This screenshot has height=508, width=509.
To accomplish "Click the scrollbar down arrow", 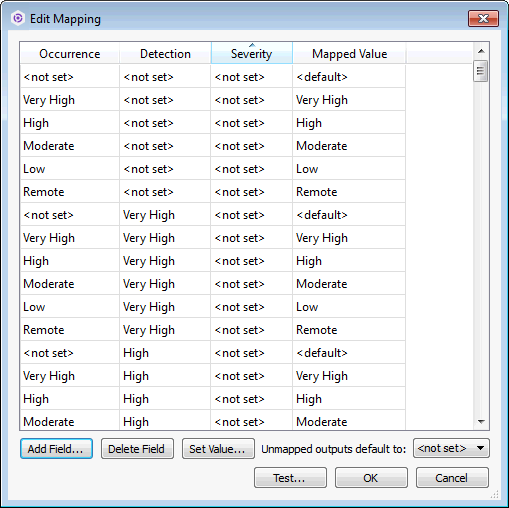I will (481, 421).
